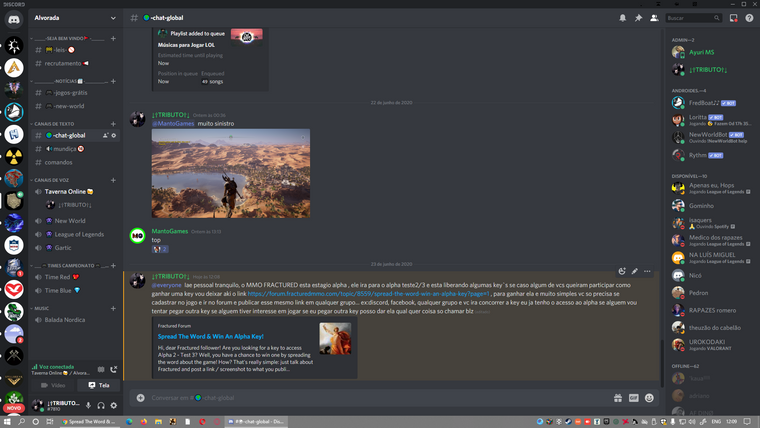The height and width of the screenshot is (428, 760).
Task: Toggle the member list visibility
Action: click(654, 18)
